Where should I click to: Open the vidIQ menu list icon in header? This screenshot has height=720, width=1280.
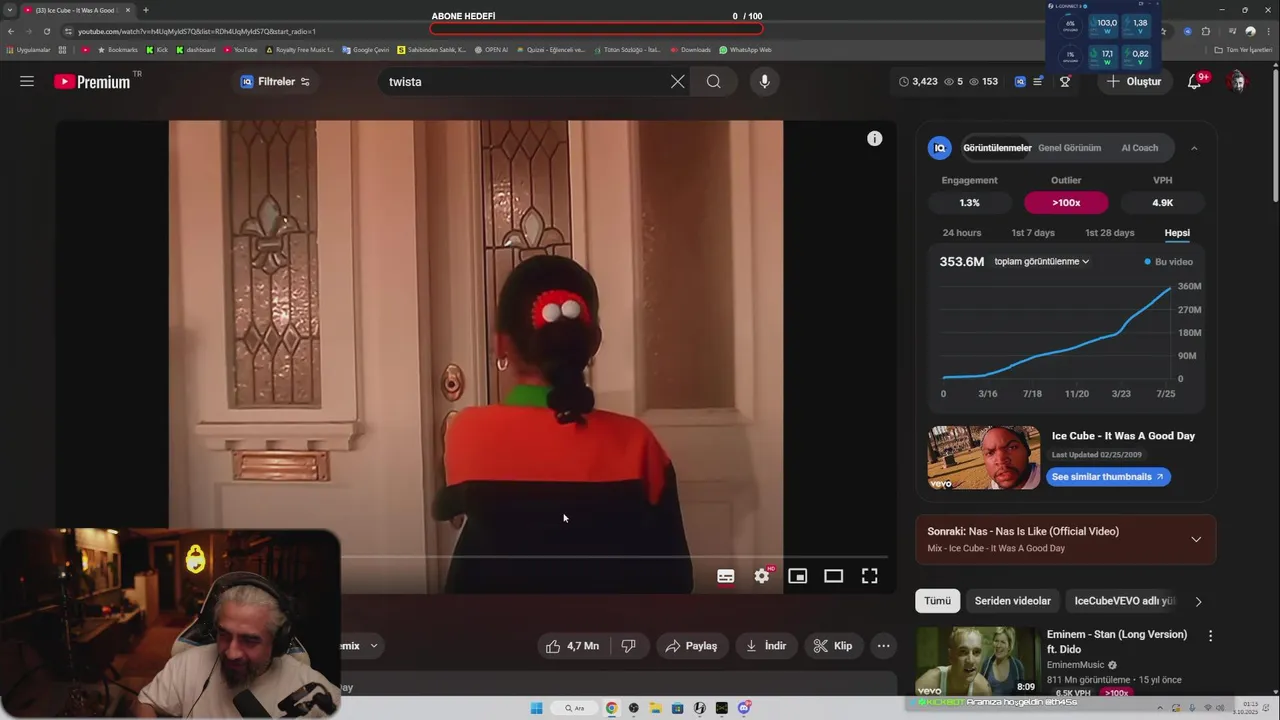1038,81
